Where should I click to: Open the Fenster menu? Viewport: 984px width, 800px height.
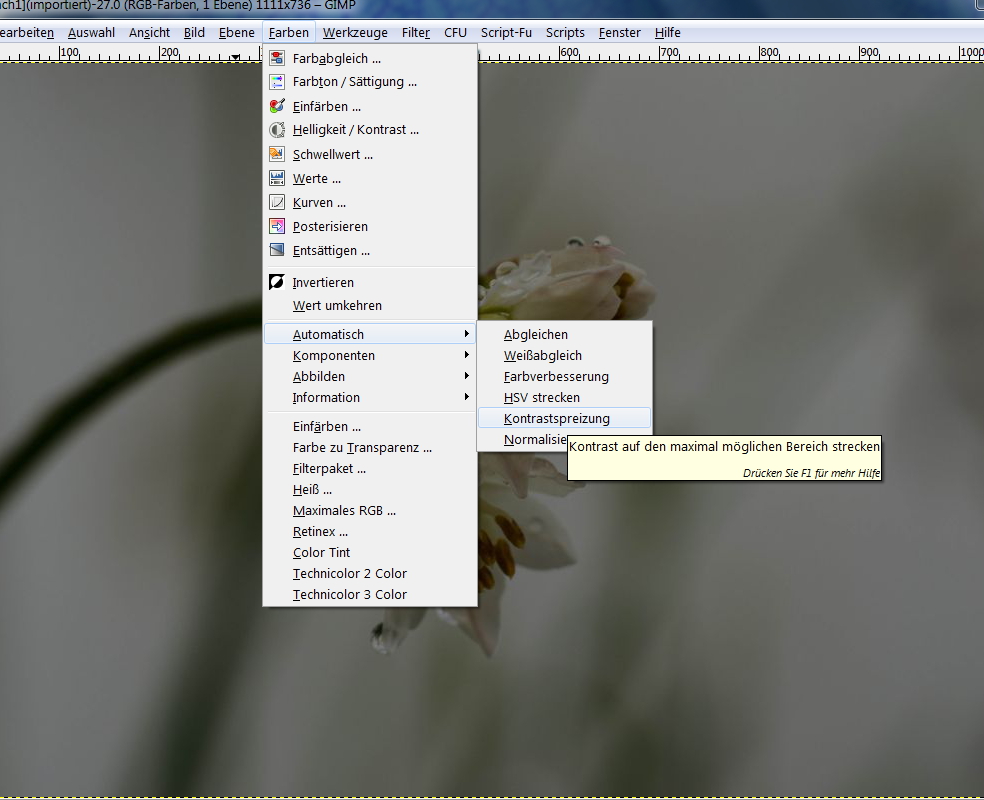point(619,33)
